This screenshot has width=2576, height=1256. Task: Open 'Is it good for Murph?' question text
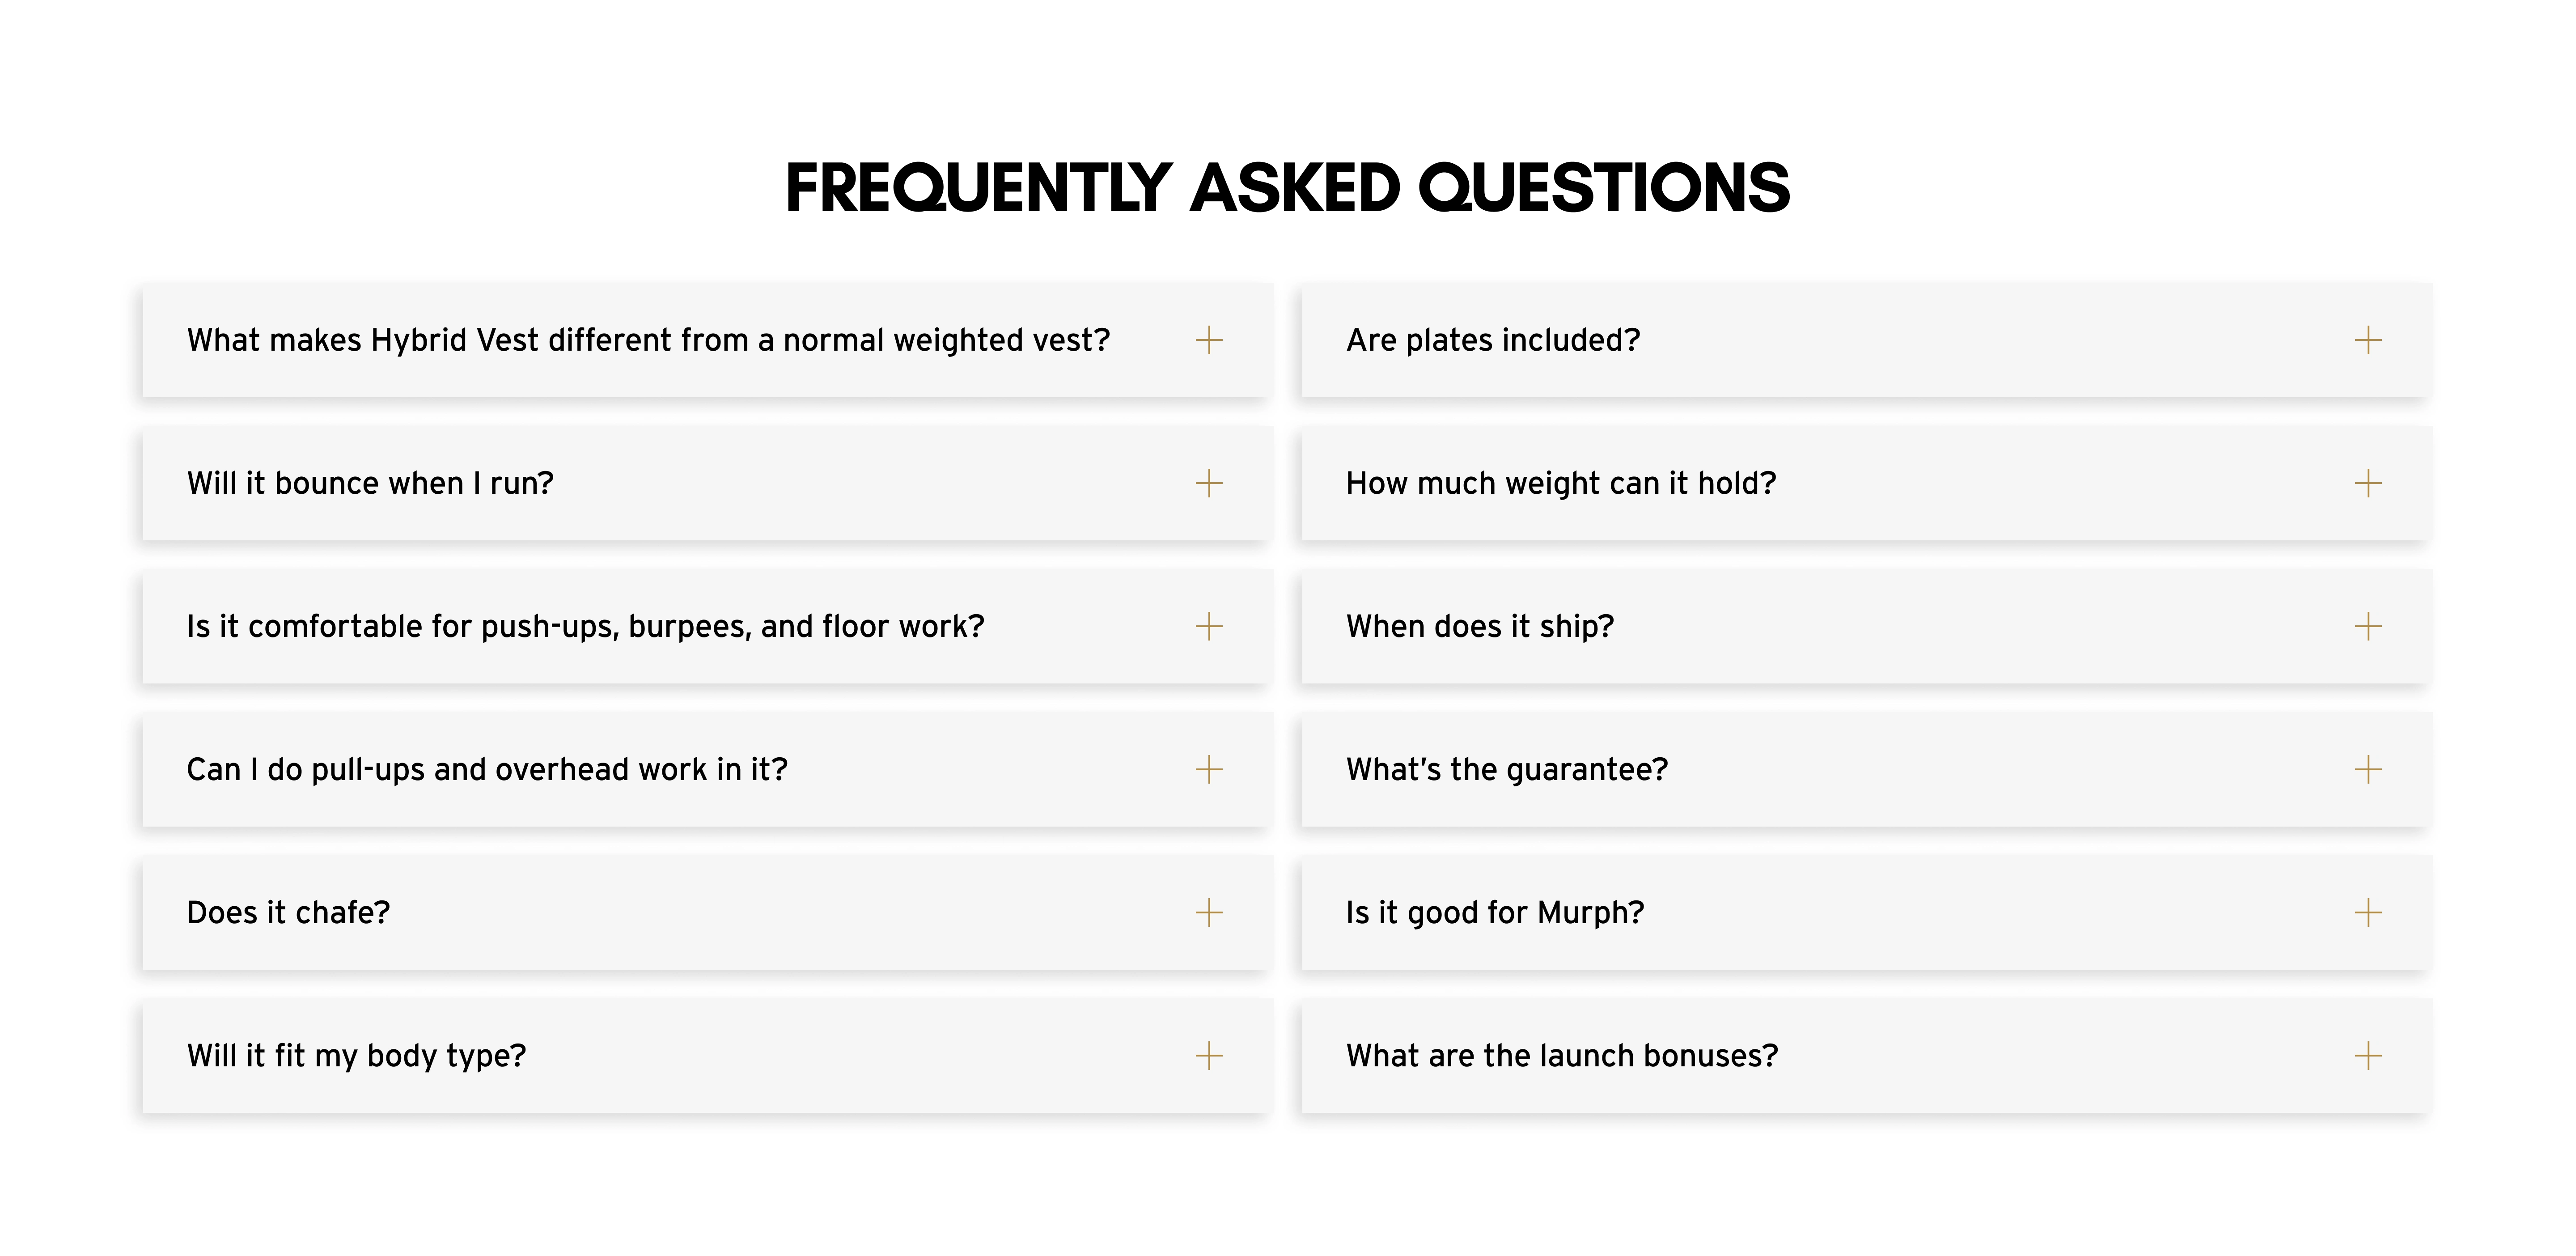click(1494, 912)
